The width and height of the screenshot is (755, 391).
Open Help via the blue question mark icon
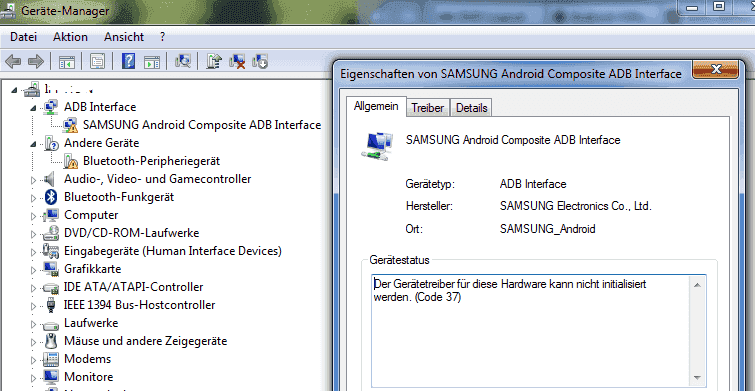[128, 61]
